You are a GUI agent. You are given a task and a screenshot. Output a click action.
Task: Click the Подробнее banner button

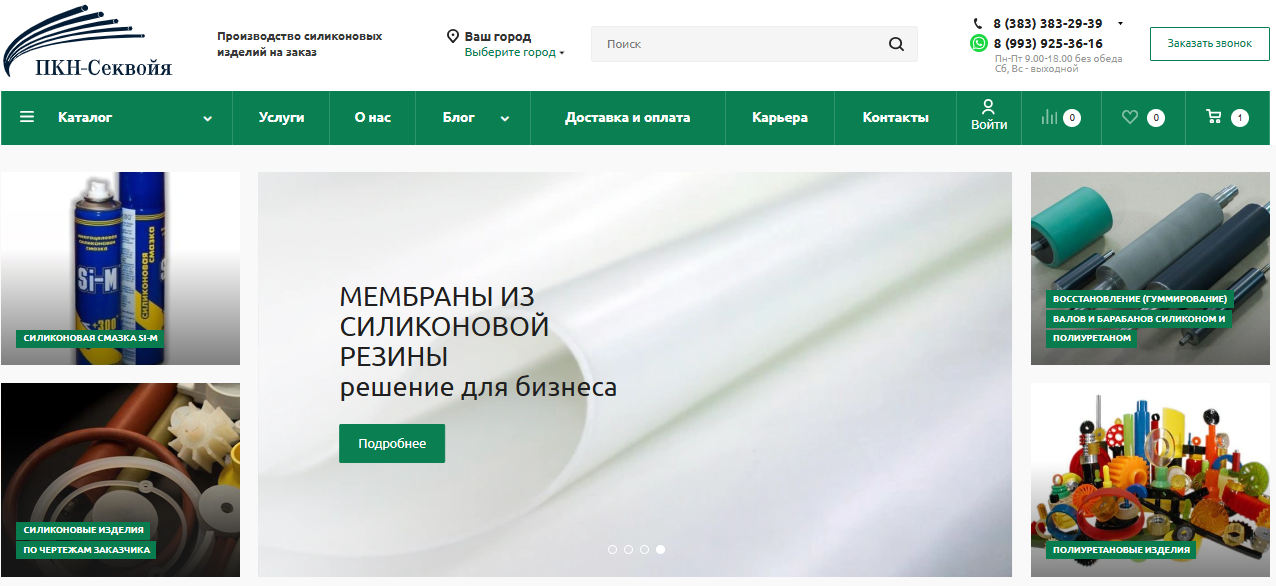pos(391,443)
